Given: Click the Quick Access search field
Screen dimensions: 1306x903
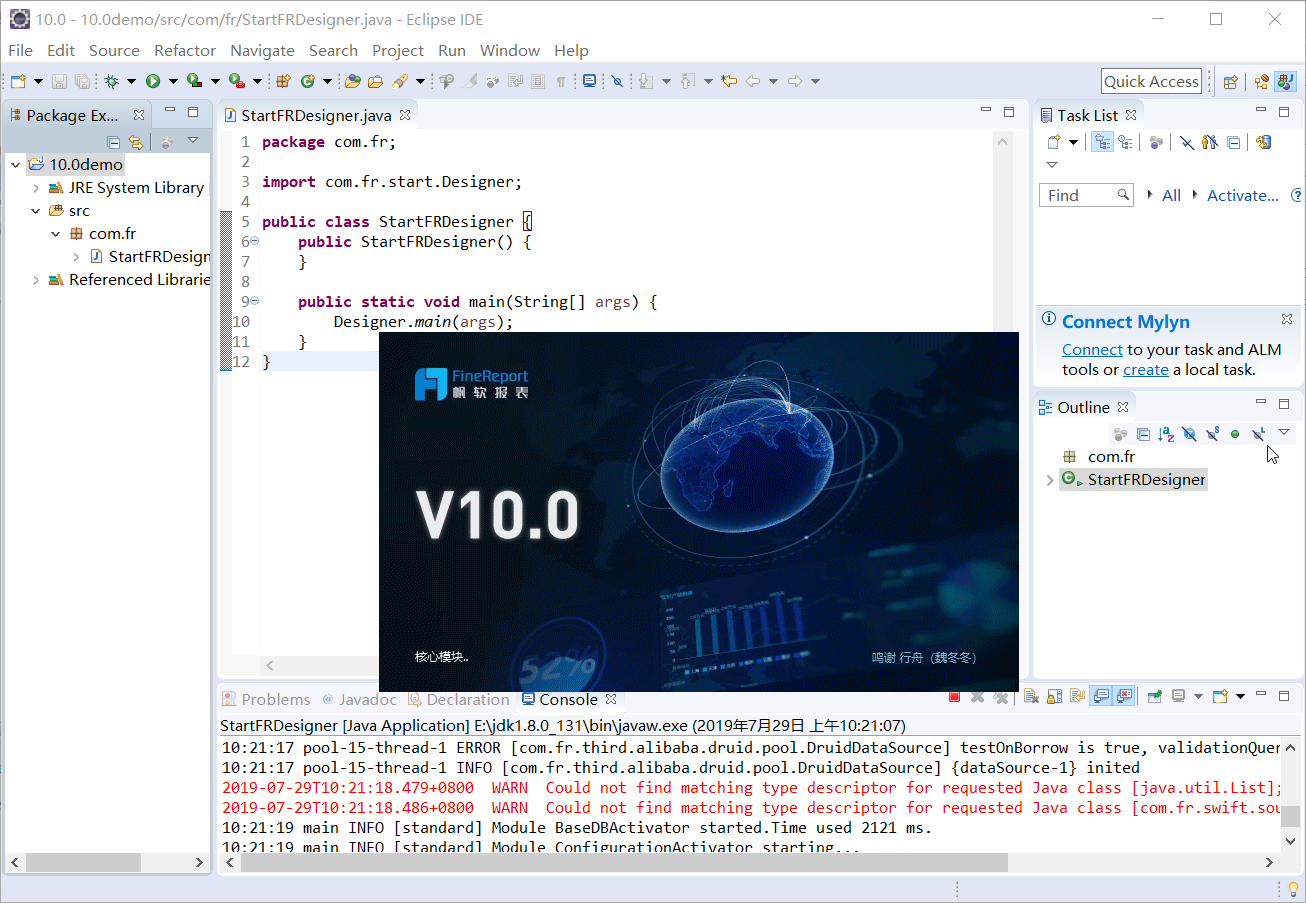Looking at the screenshot, I should (x=1151, y=82).
